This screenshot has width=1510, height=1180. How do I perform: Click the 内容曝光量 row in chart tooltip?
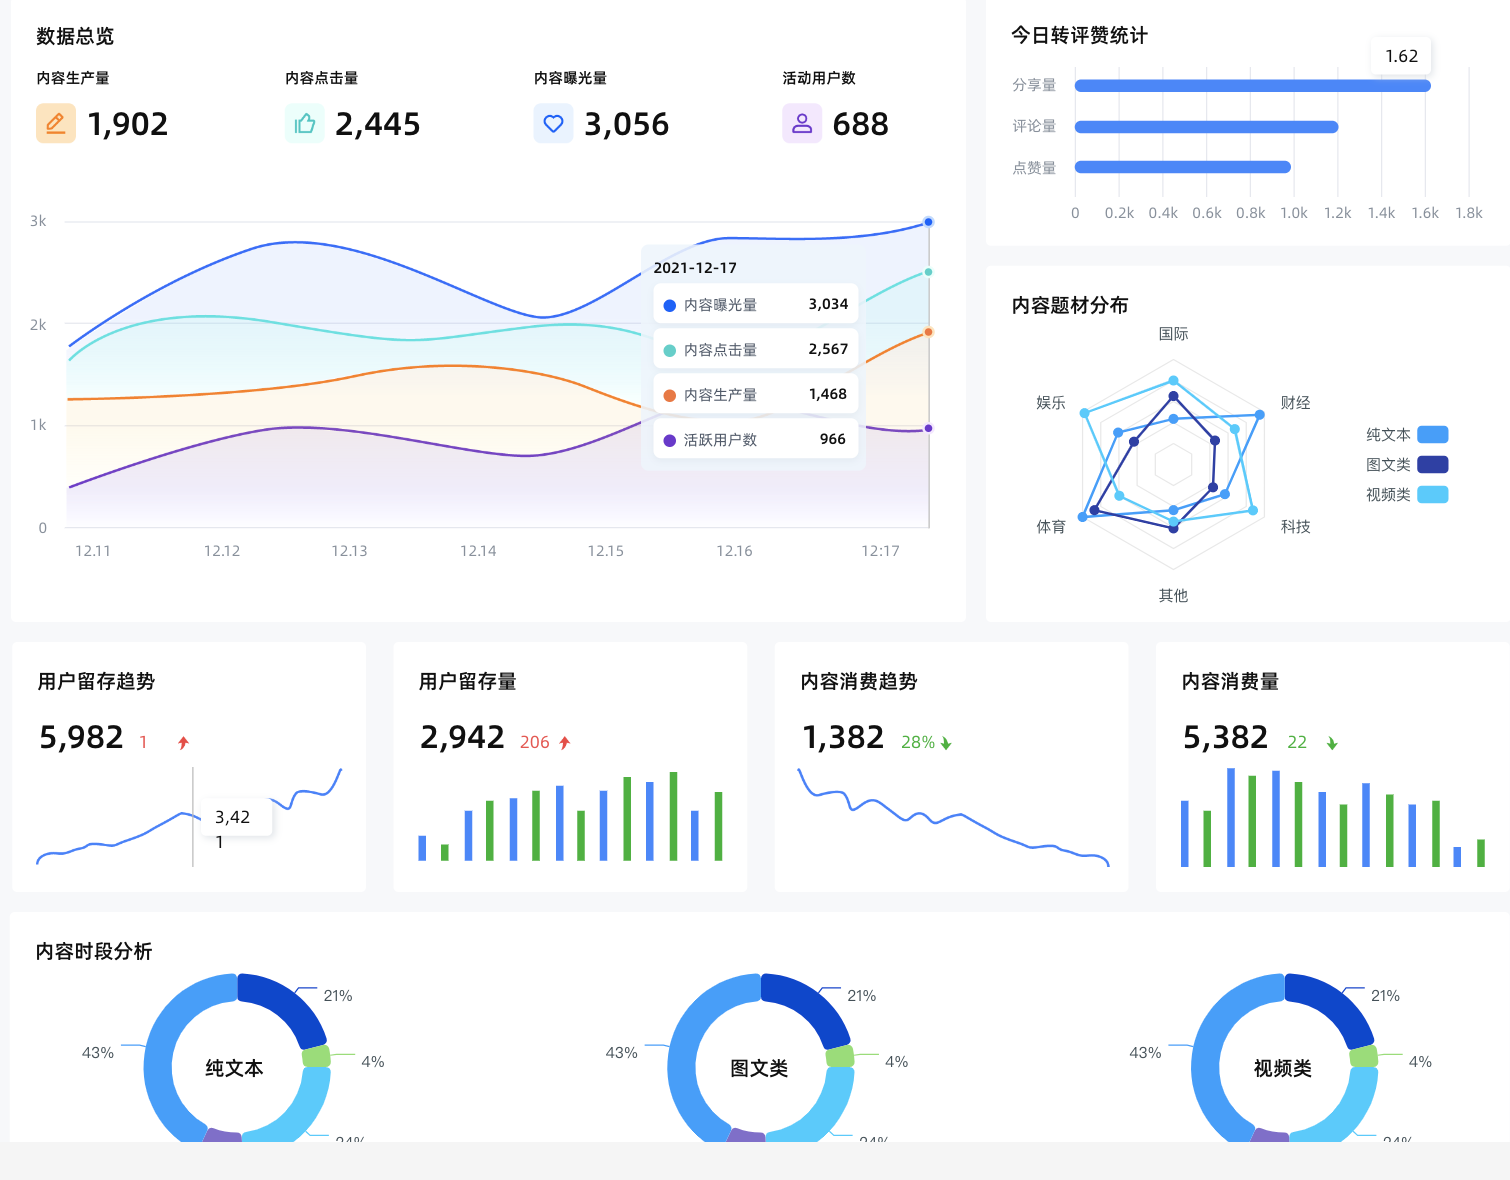point(756,304)
